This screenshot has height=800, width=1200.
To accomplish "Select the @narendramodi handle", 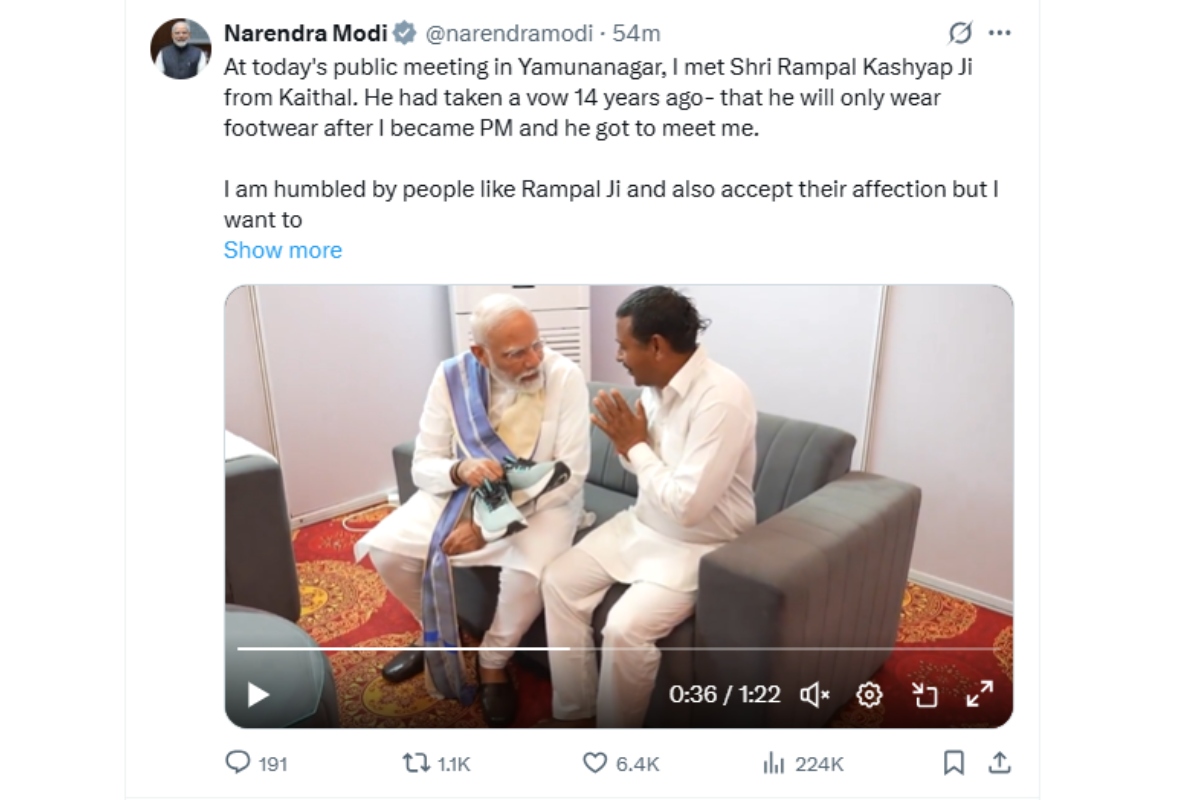I will [x=509, y=31].
